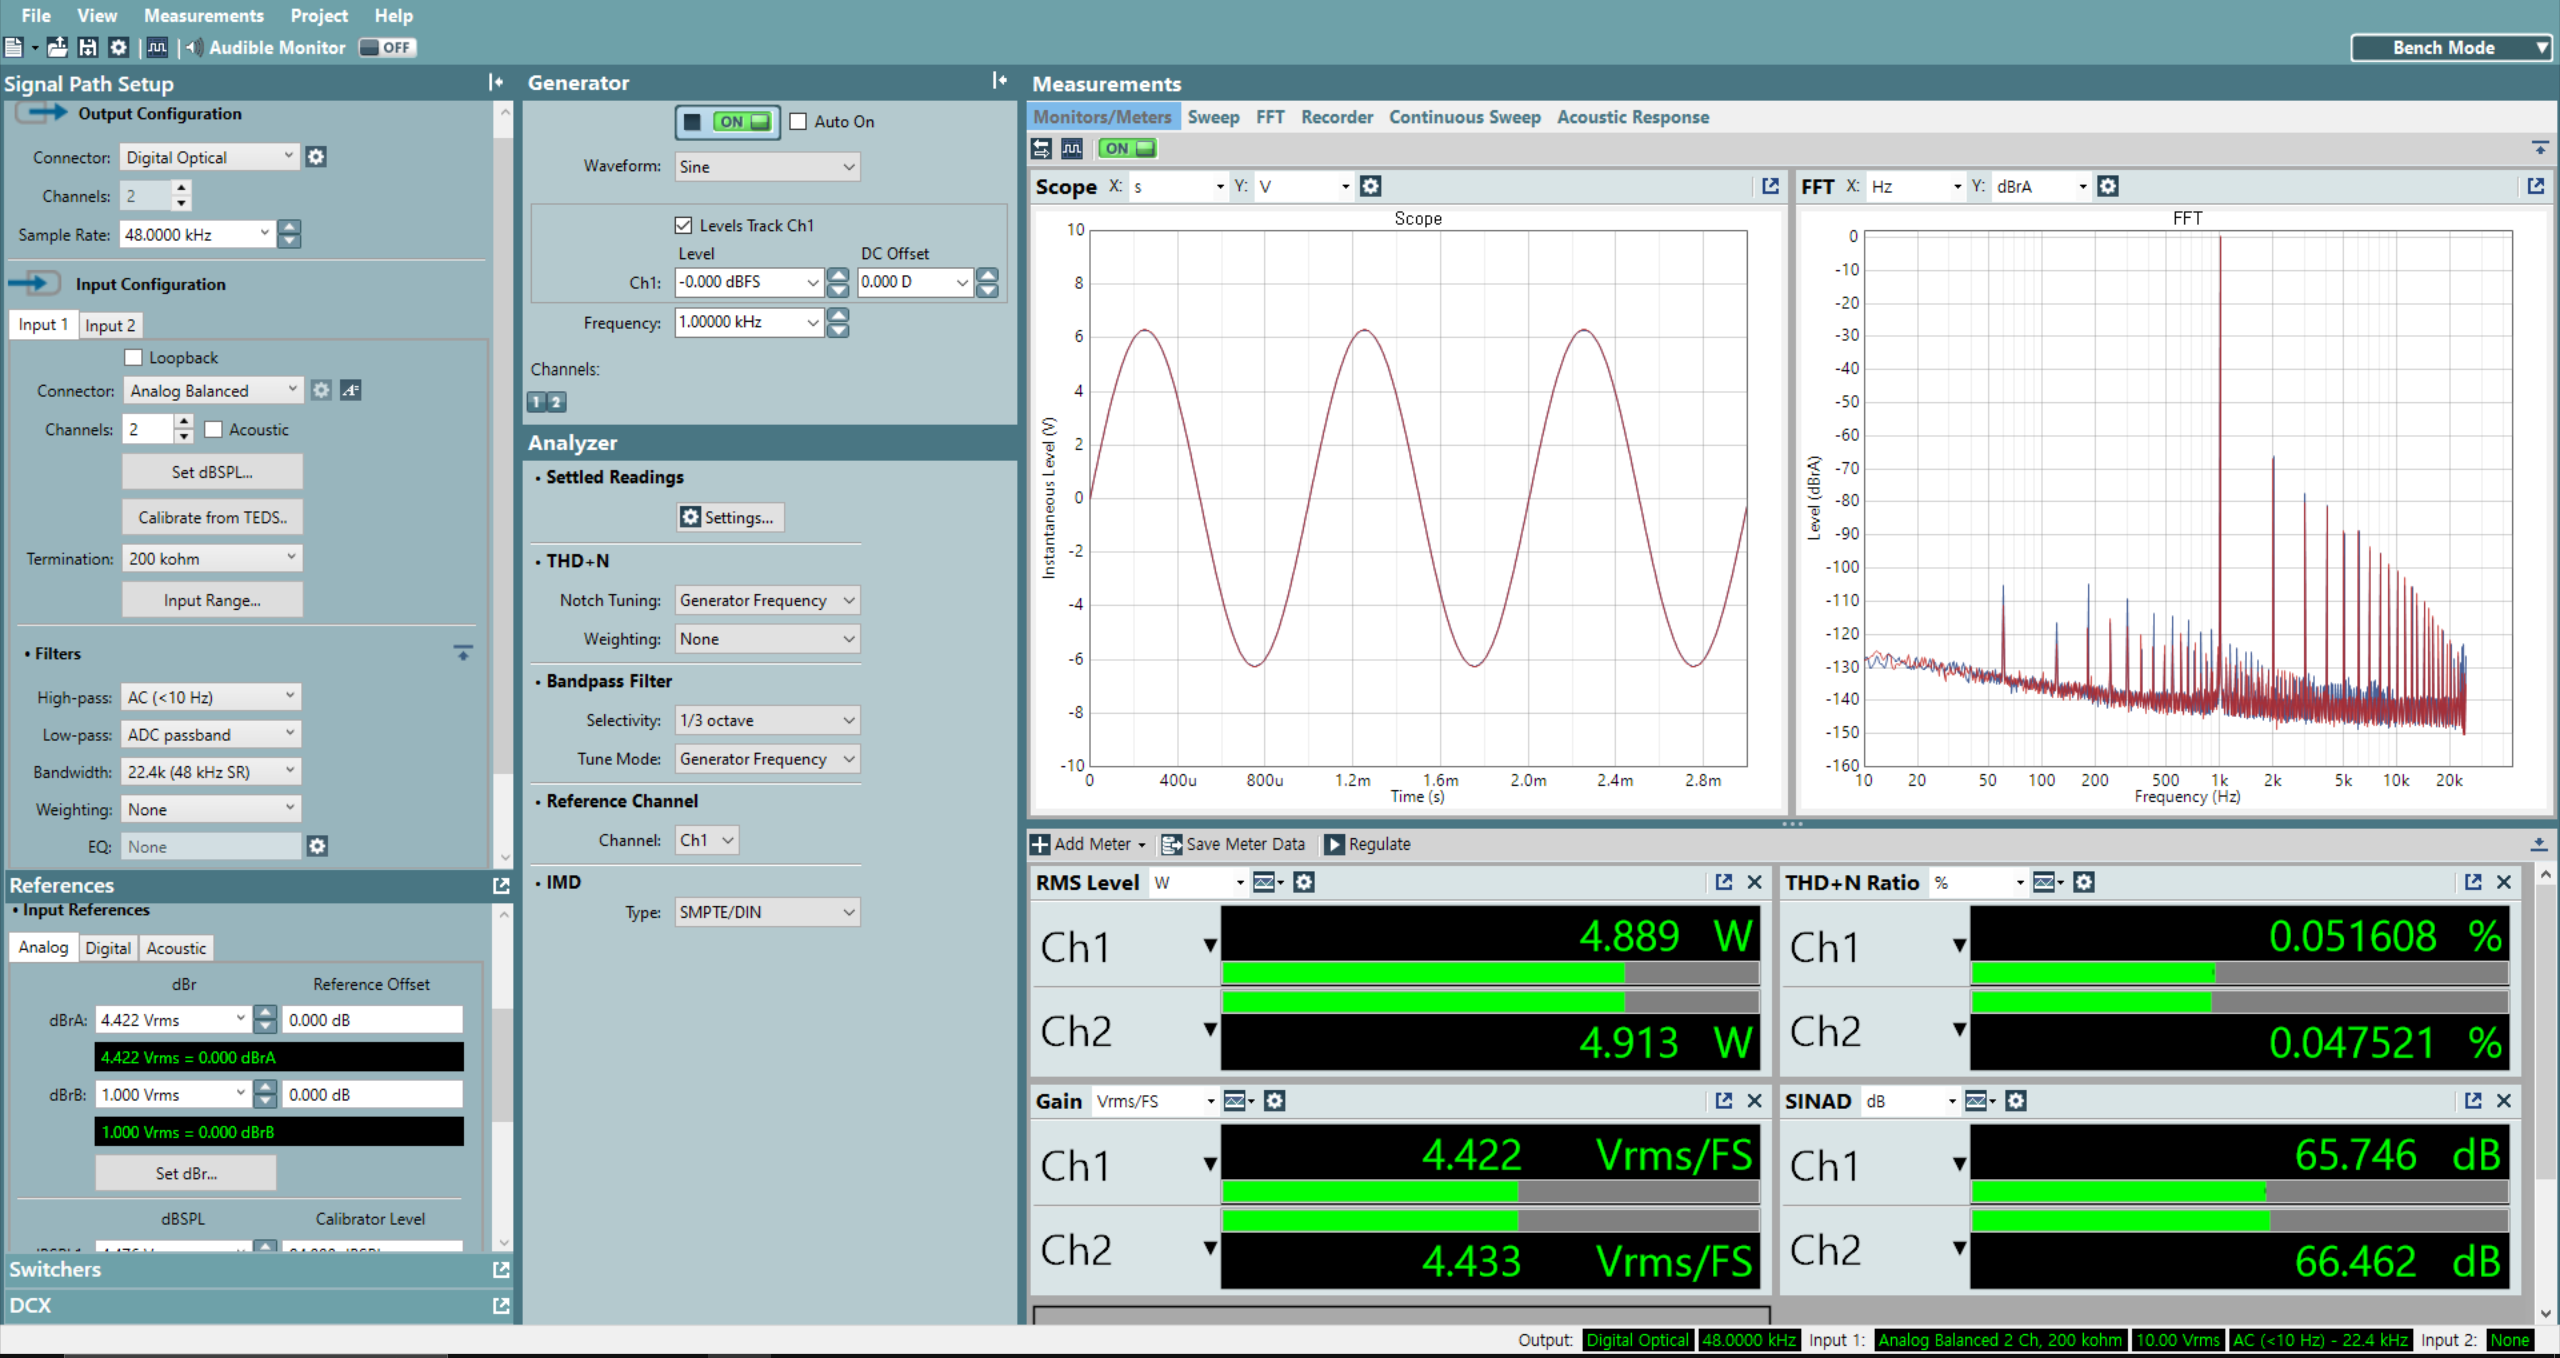Open the new project file icon
The image size is (2560, 1358).
[14, 47]
